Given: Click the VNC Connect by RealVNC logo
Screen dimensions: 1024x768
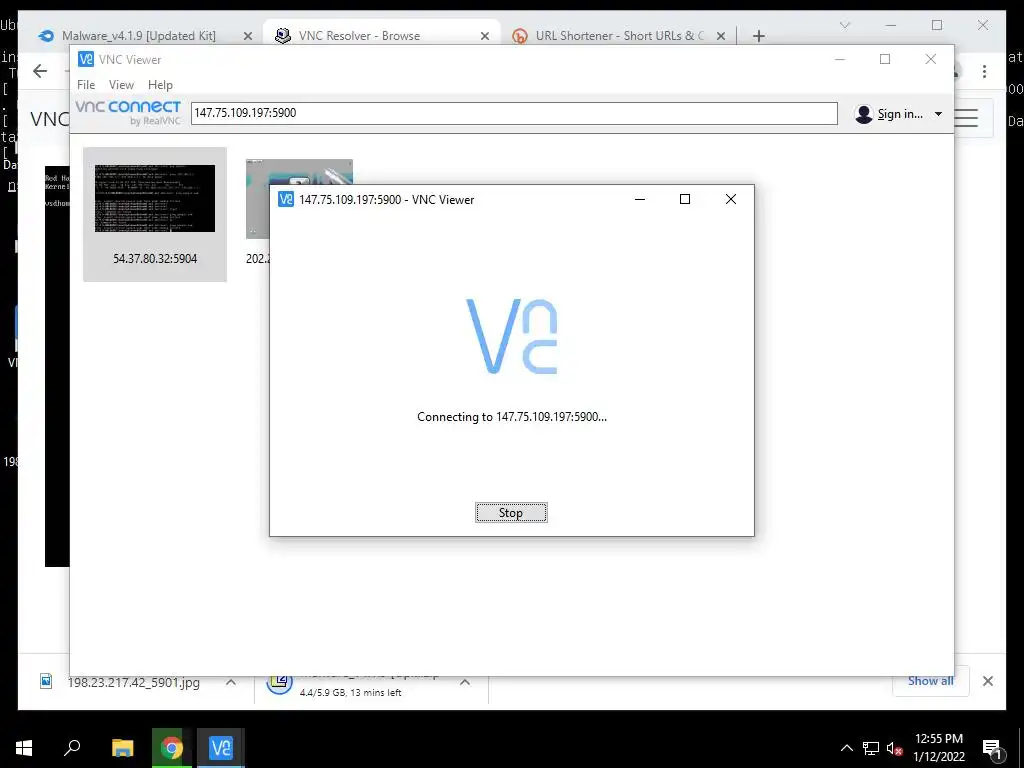Looking at the screenshot, I should [x=128, y=112].
